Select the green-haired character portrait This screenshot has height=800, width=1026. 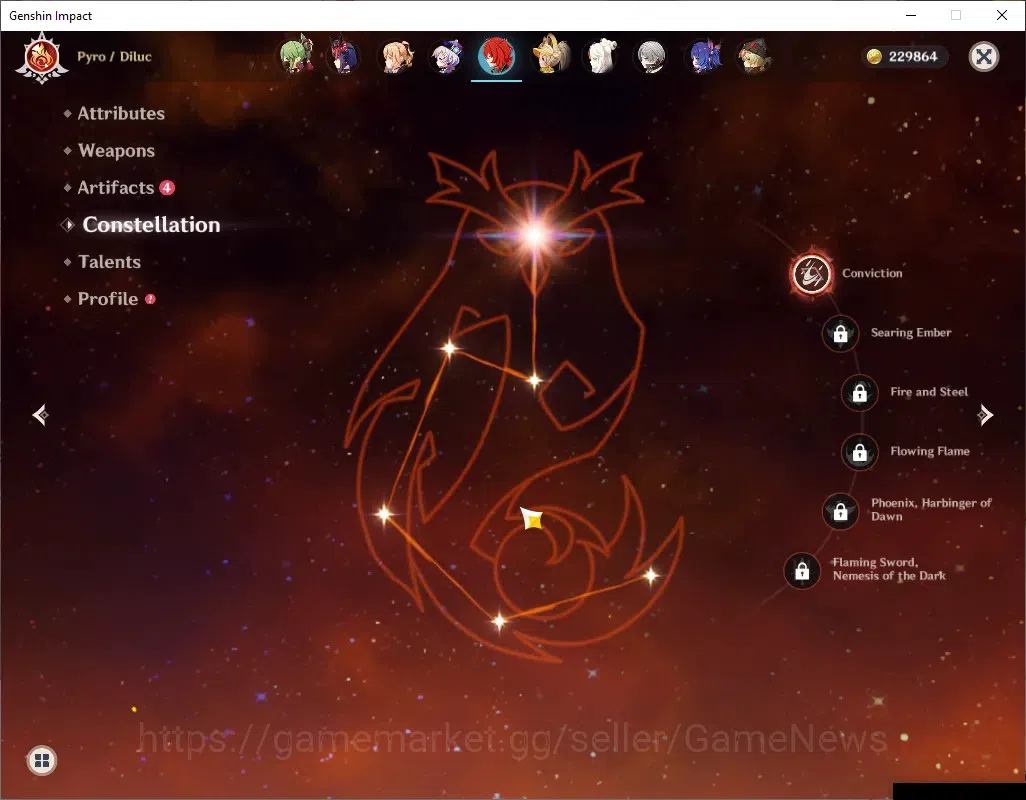click(x=296, y=56)
